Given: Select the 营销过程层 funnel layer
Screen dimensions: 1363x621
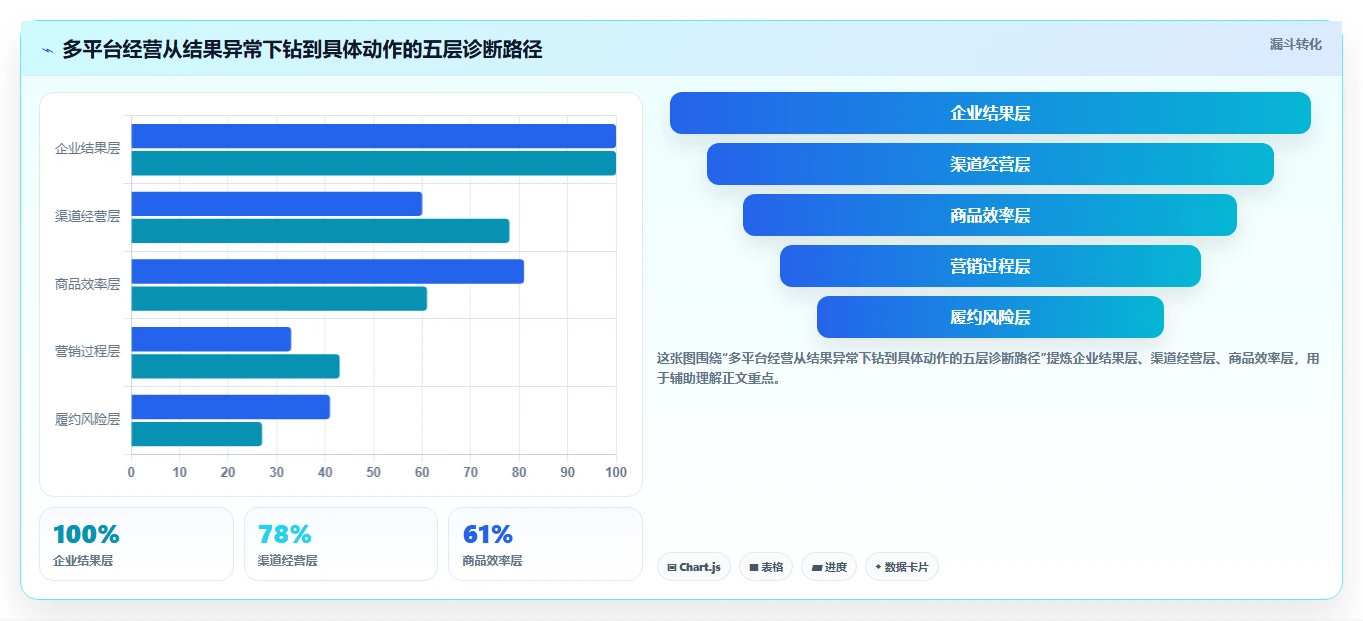Looking at the screenshot, I should pyautogui.click(x=990, y=266).
